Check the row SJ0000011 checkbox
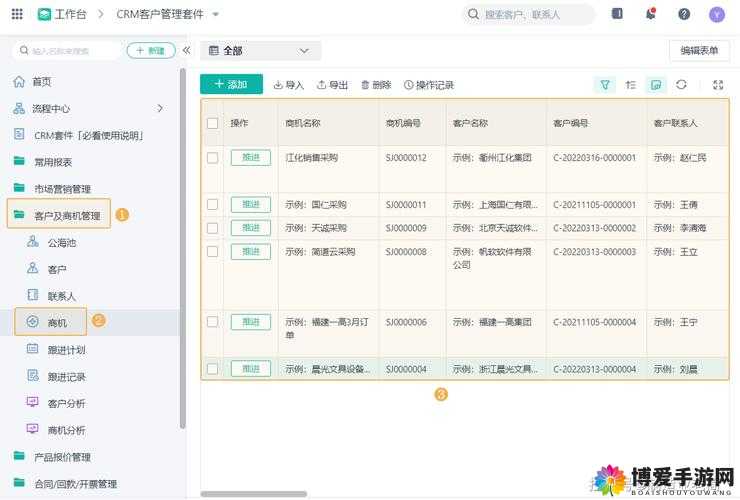 pos(212,204)
